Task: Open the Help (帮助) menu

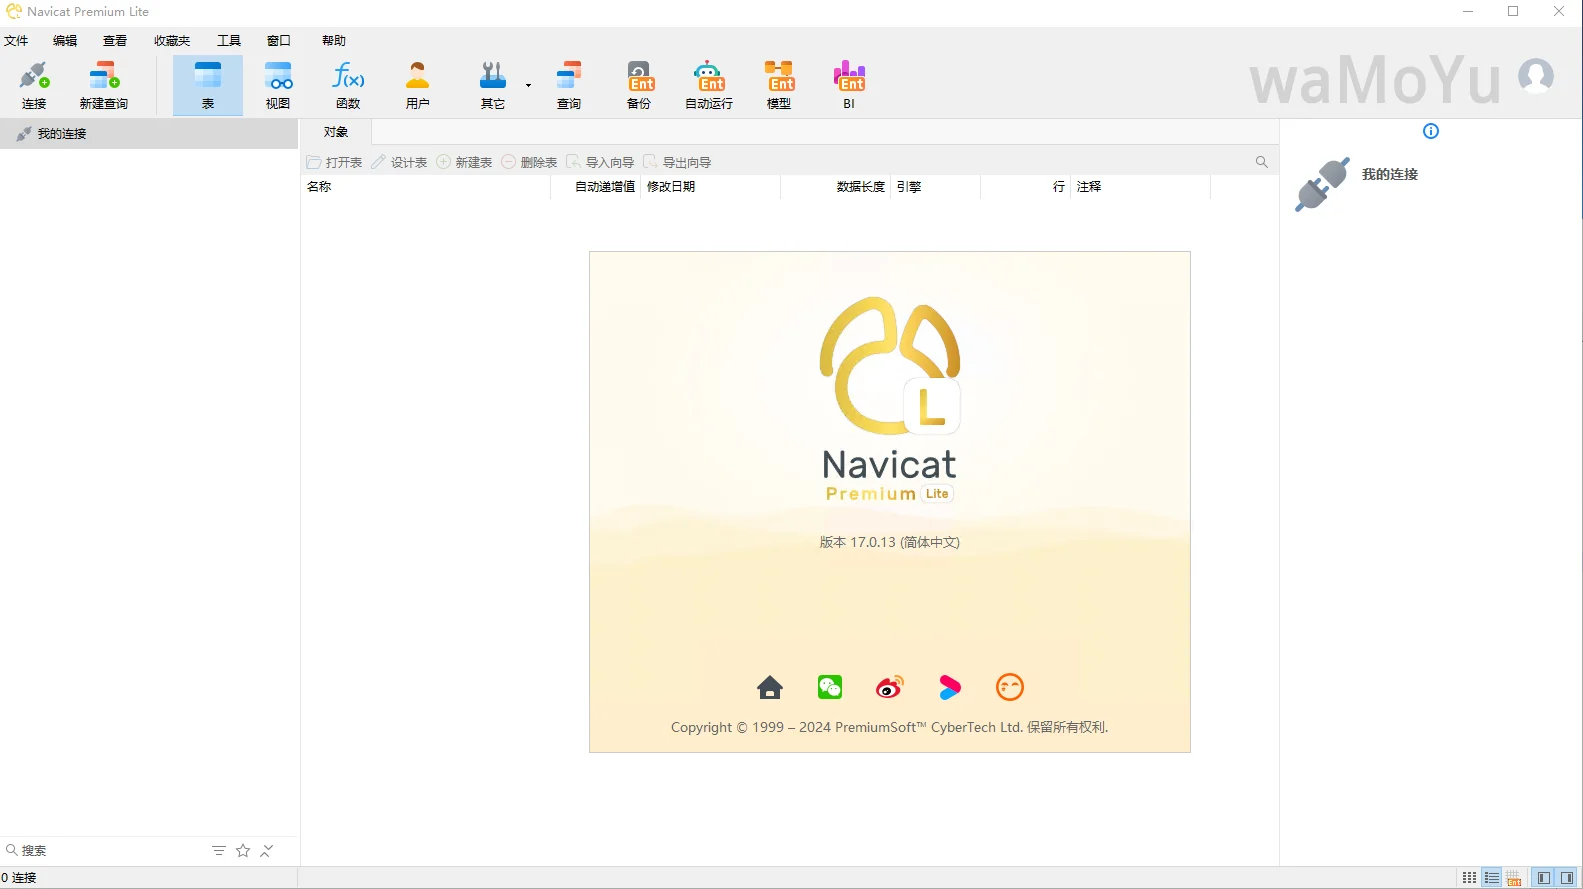Action: (x=334, y=41)
